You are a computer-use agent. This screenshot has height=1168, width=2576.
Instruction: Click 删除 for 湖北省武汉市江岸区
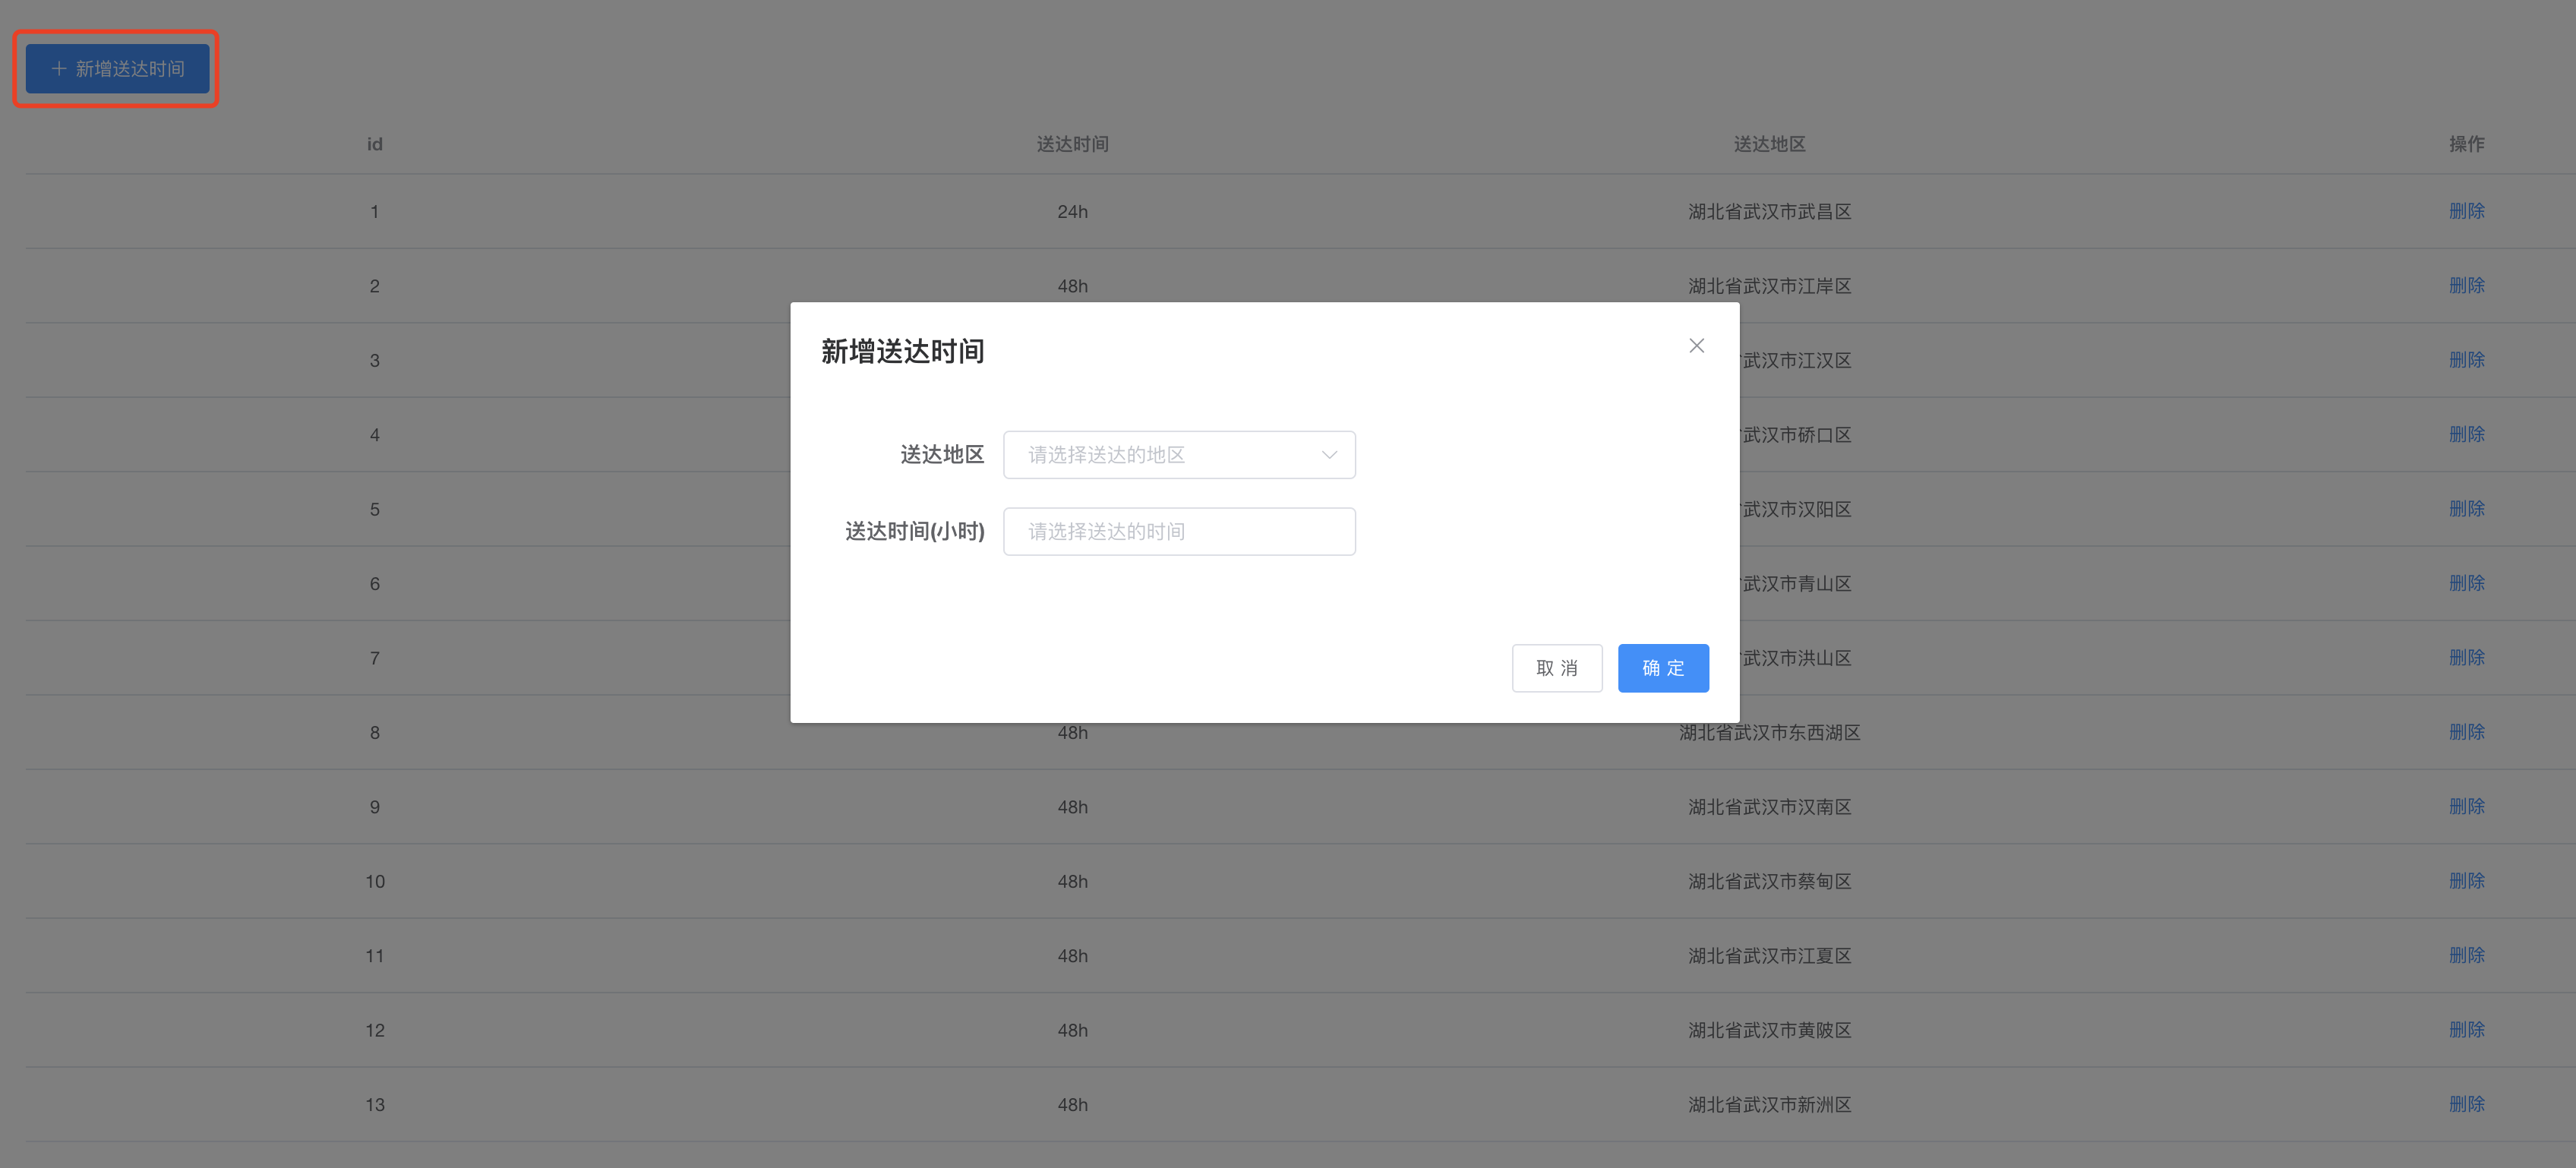2467,285
